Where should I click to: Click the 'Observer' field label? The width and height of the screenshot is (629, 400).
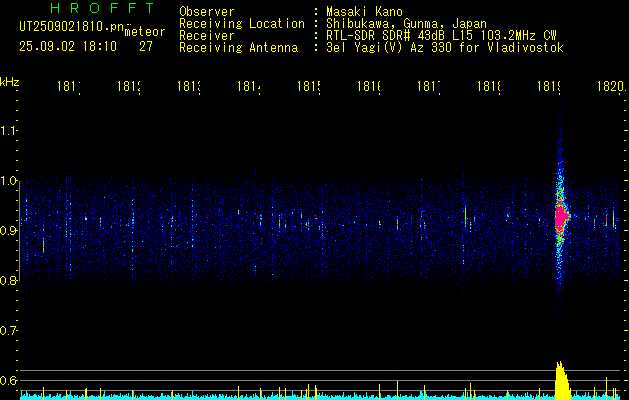207,12
